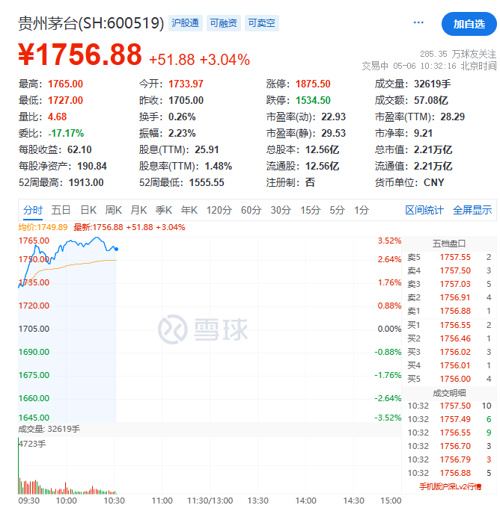Click the 可融资 tag

coord(223,23)
